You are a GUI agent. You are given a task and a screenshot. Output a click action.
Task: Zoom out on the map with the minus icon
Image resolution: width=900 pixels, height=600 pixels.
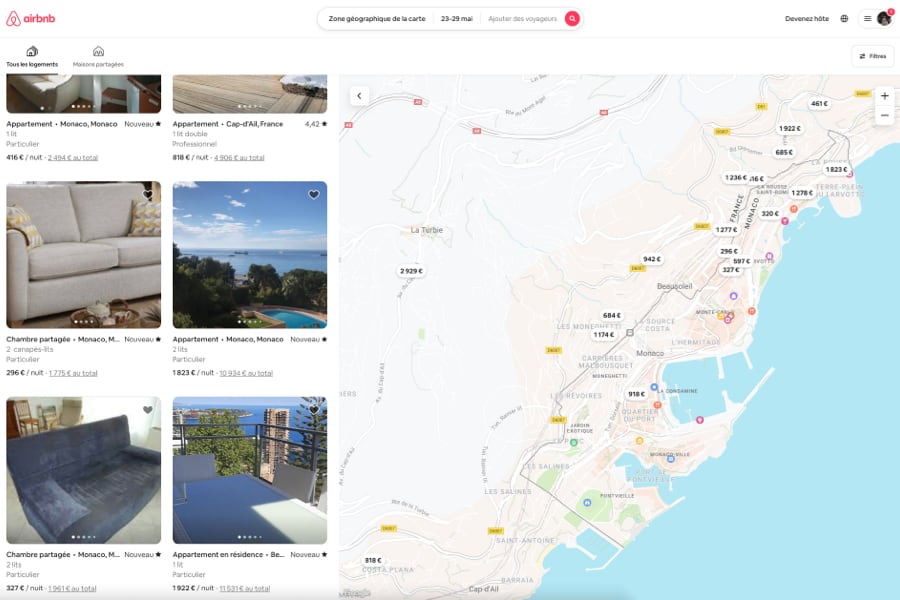click(884, 115)
